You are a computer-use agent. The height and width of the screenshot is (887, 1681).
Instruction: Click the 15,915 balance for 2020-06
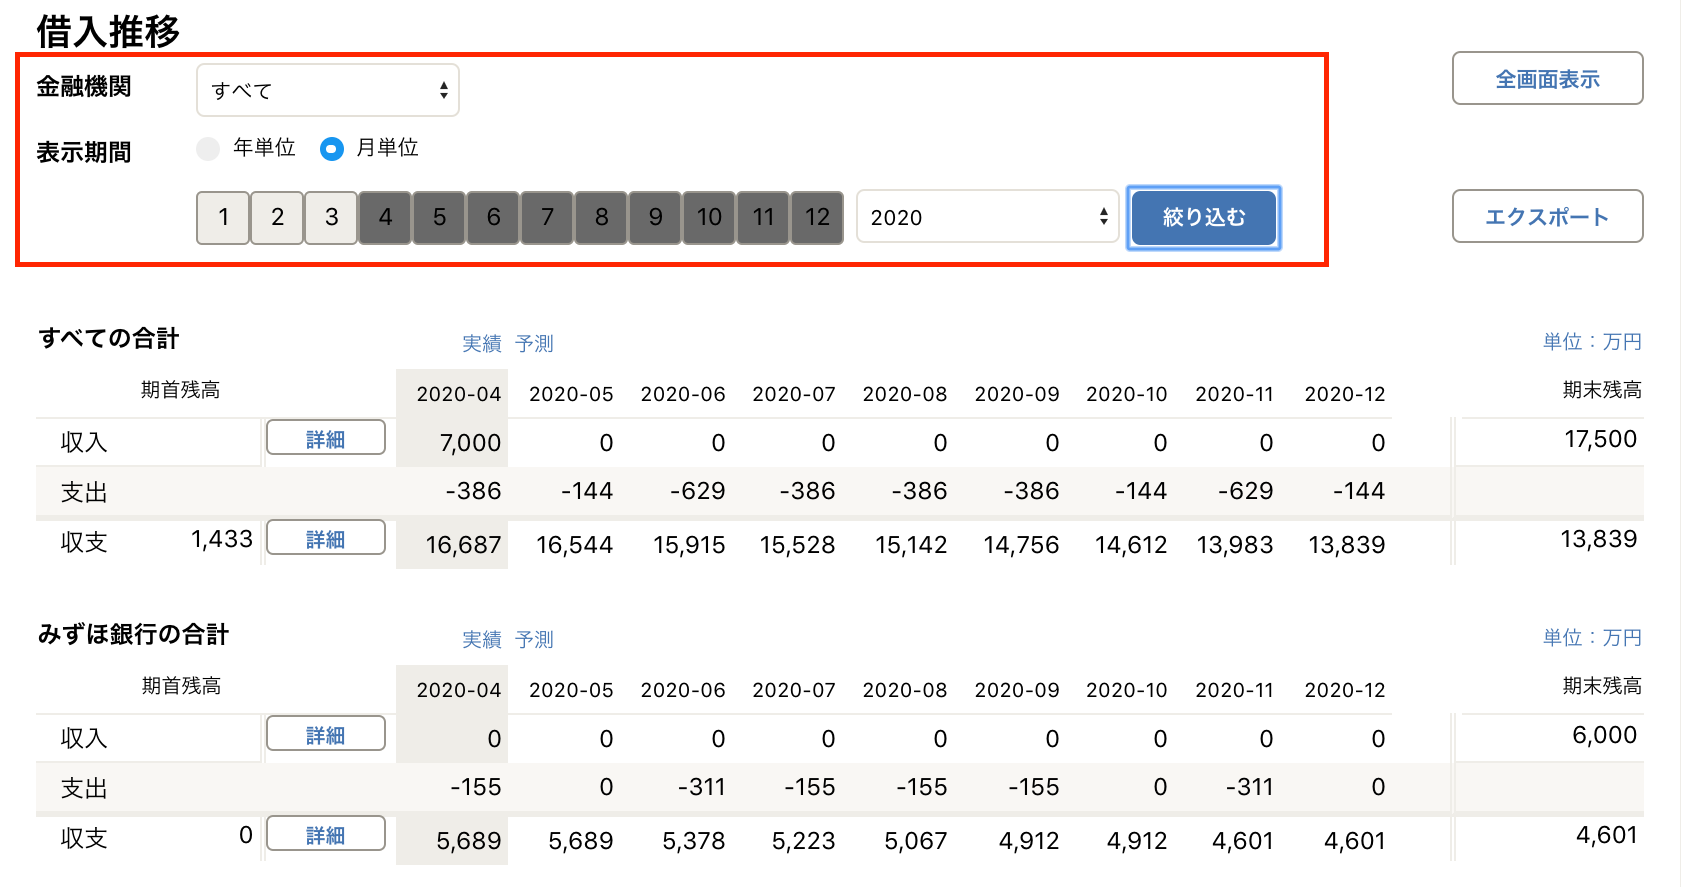click(689, 545)
